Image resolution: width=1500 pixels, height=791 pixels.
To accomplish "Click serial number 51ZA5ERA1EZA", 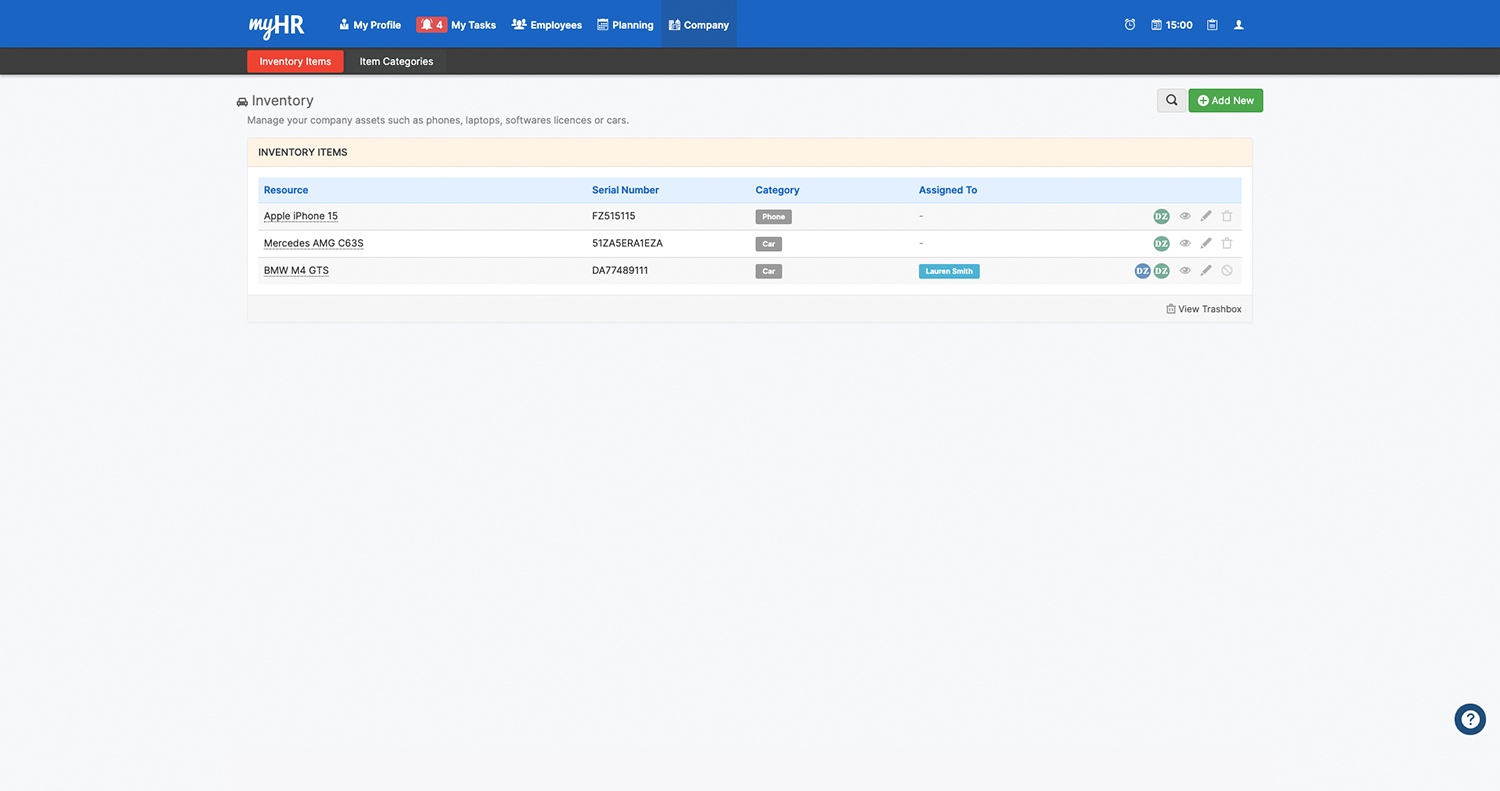I will pyautogui.click(x=627, y=243).
